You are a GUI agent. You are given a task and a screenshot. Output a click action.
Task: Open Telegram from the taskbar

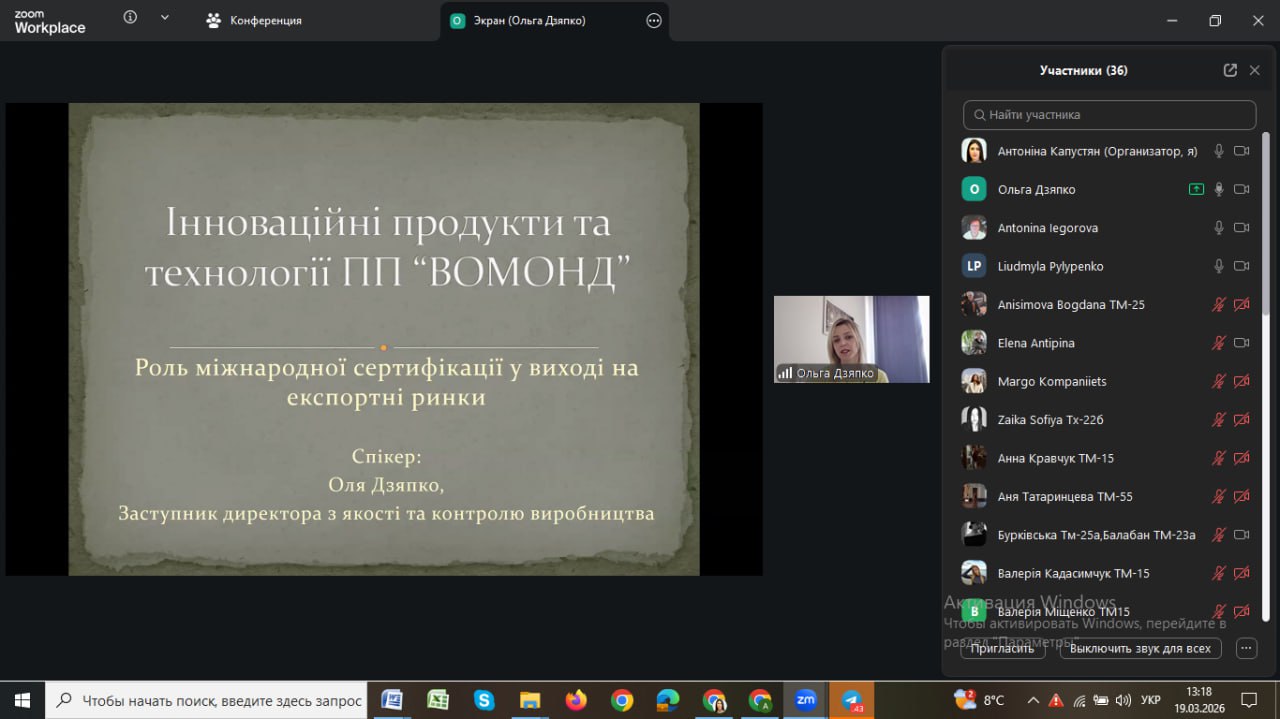click(851, 700)
